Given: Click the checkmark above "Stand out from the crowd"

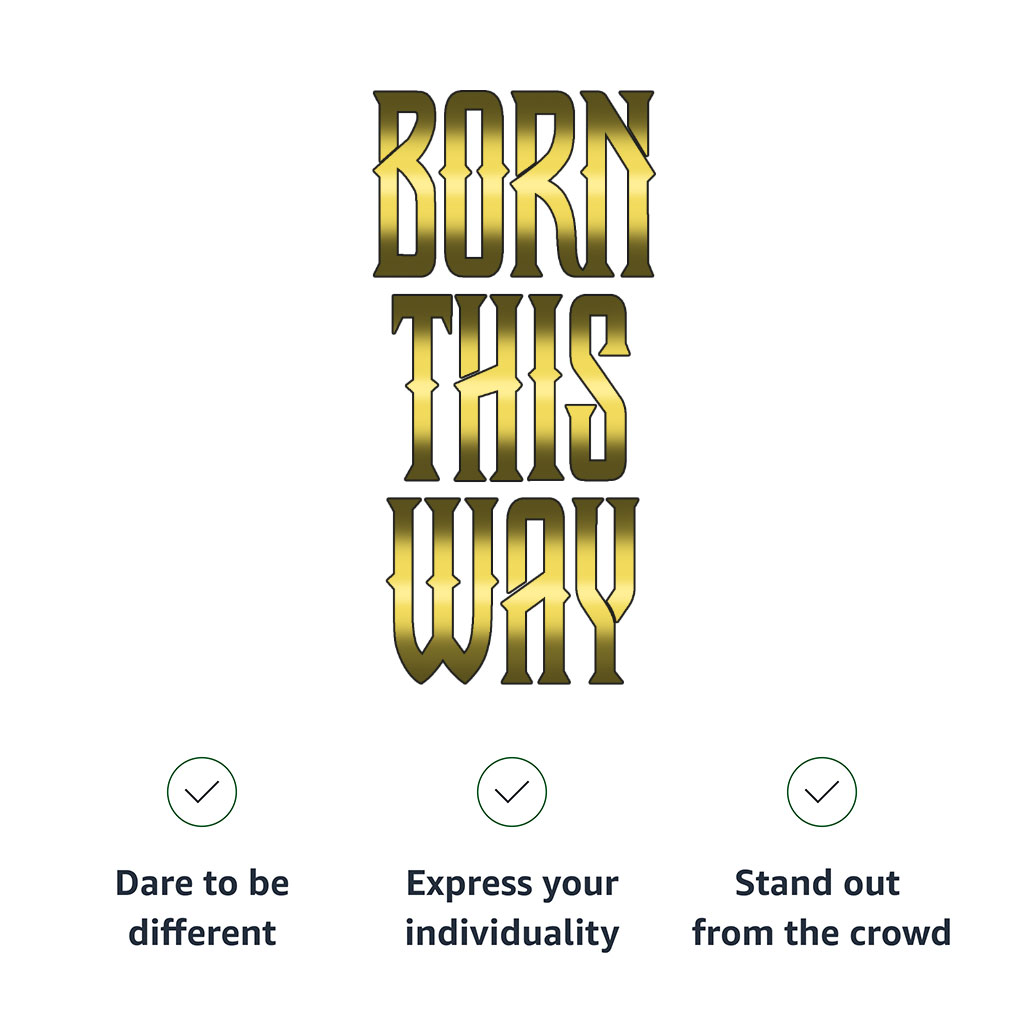Looking at the screenshot, I should click(822, 792).
